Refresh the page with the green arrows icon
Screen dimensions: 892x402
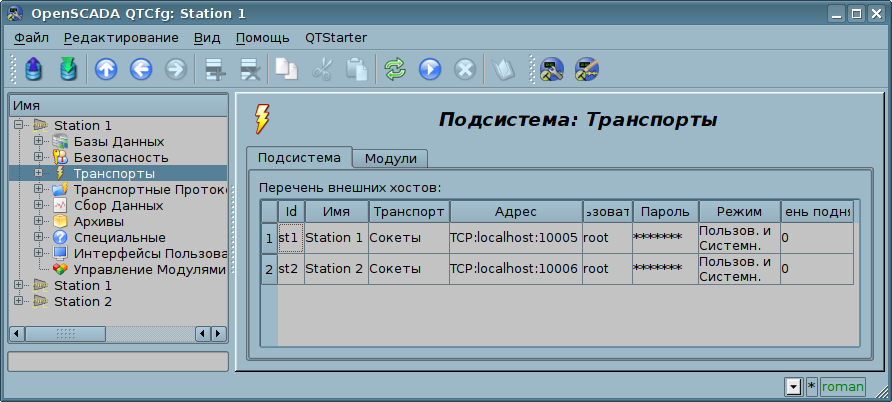coord(396,69)
